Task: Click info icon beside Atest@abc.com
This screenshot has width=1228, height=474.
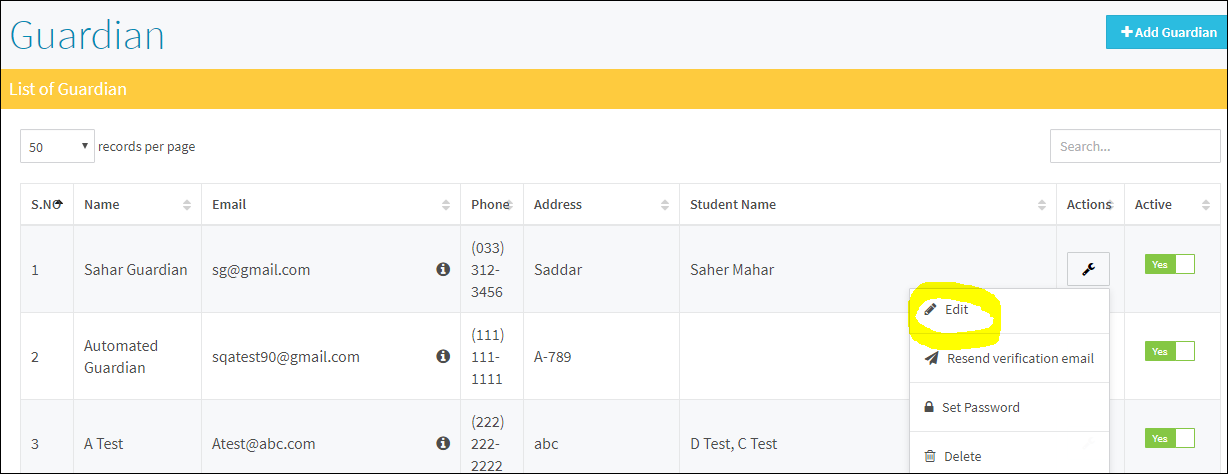Action: click(x=443, y=443)
